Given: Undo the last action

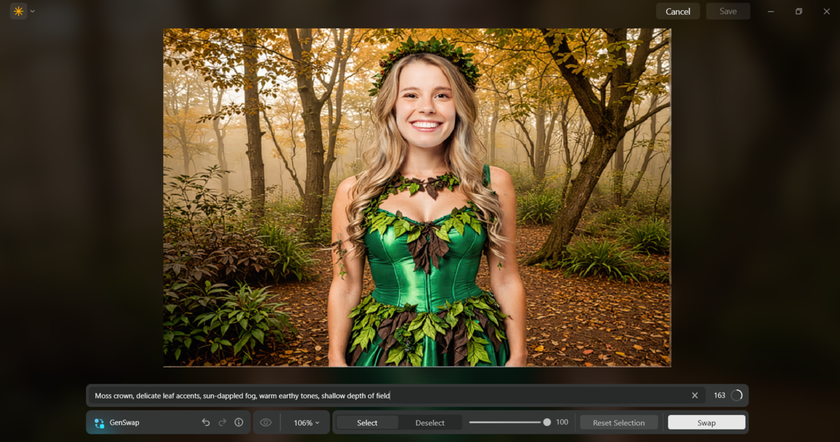Looking at the screenshot, I should tap(206, 423).
